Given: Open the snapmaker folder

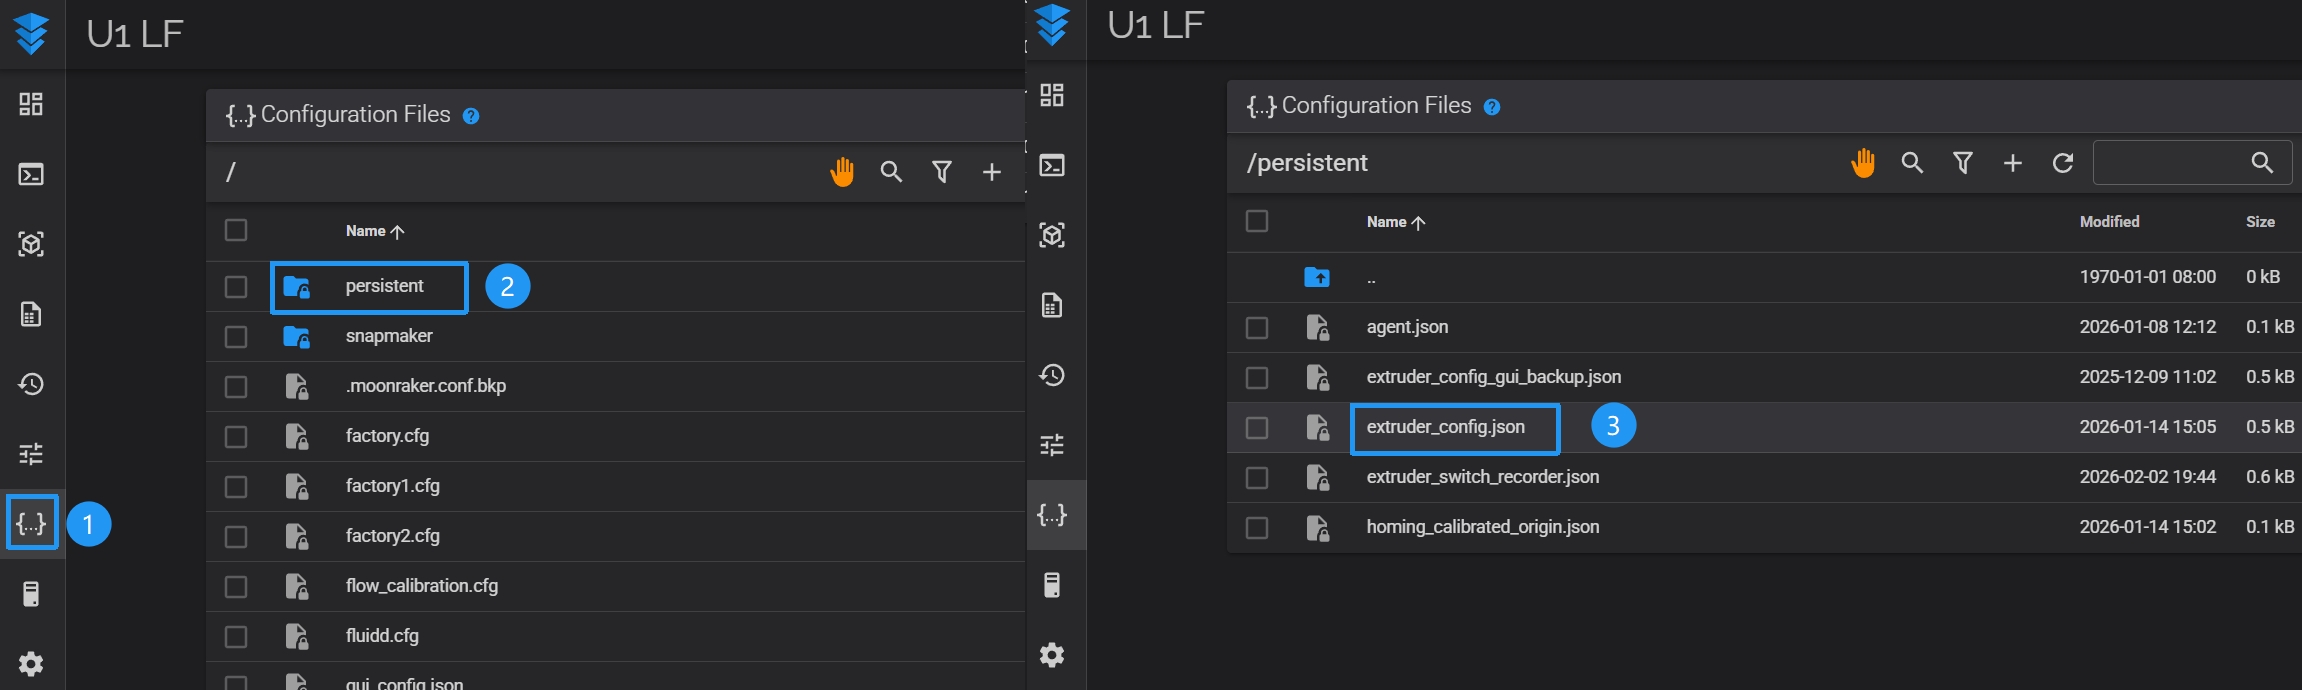Looking at the screenshot, I should tap(388, 337).
